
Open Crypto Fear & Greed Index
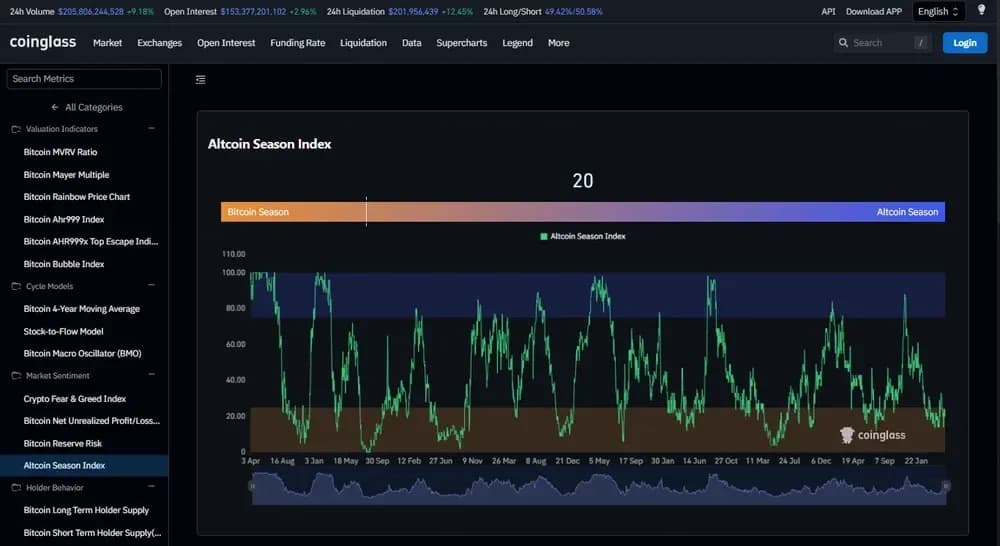75,399
